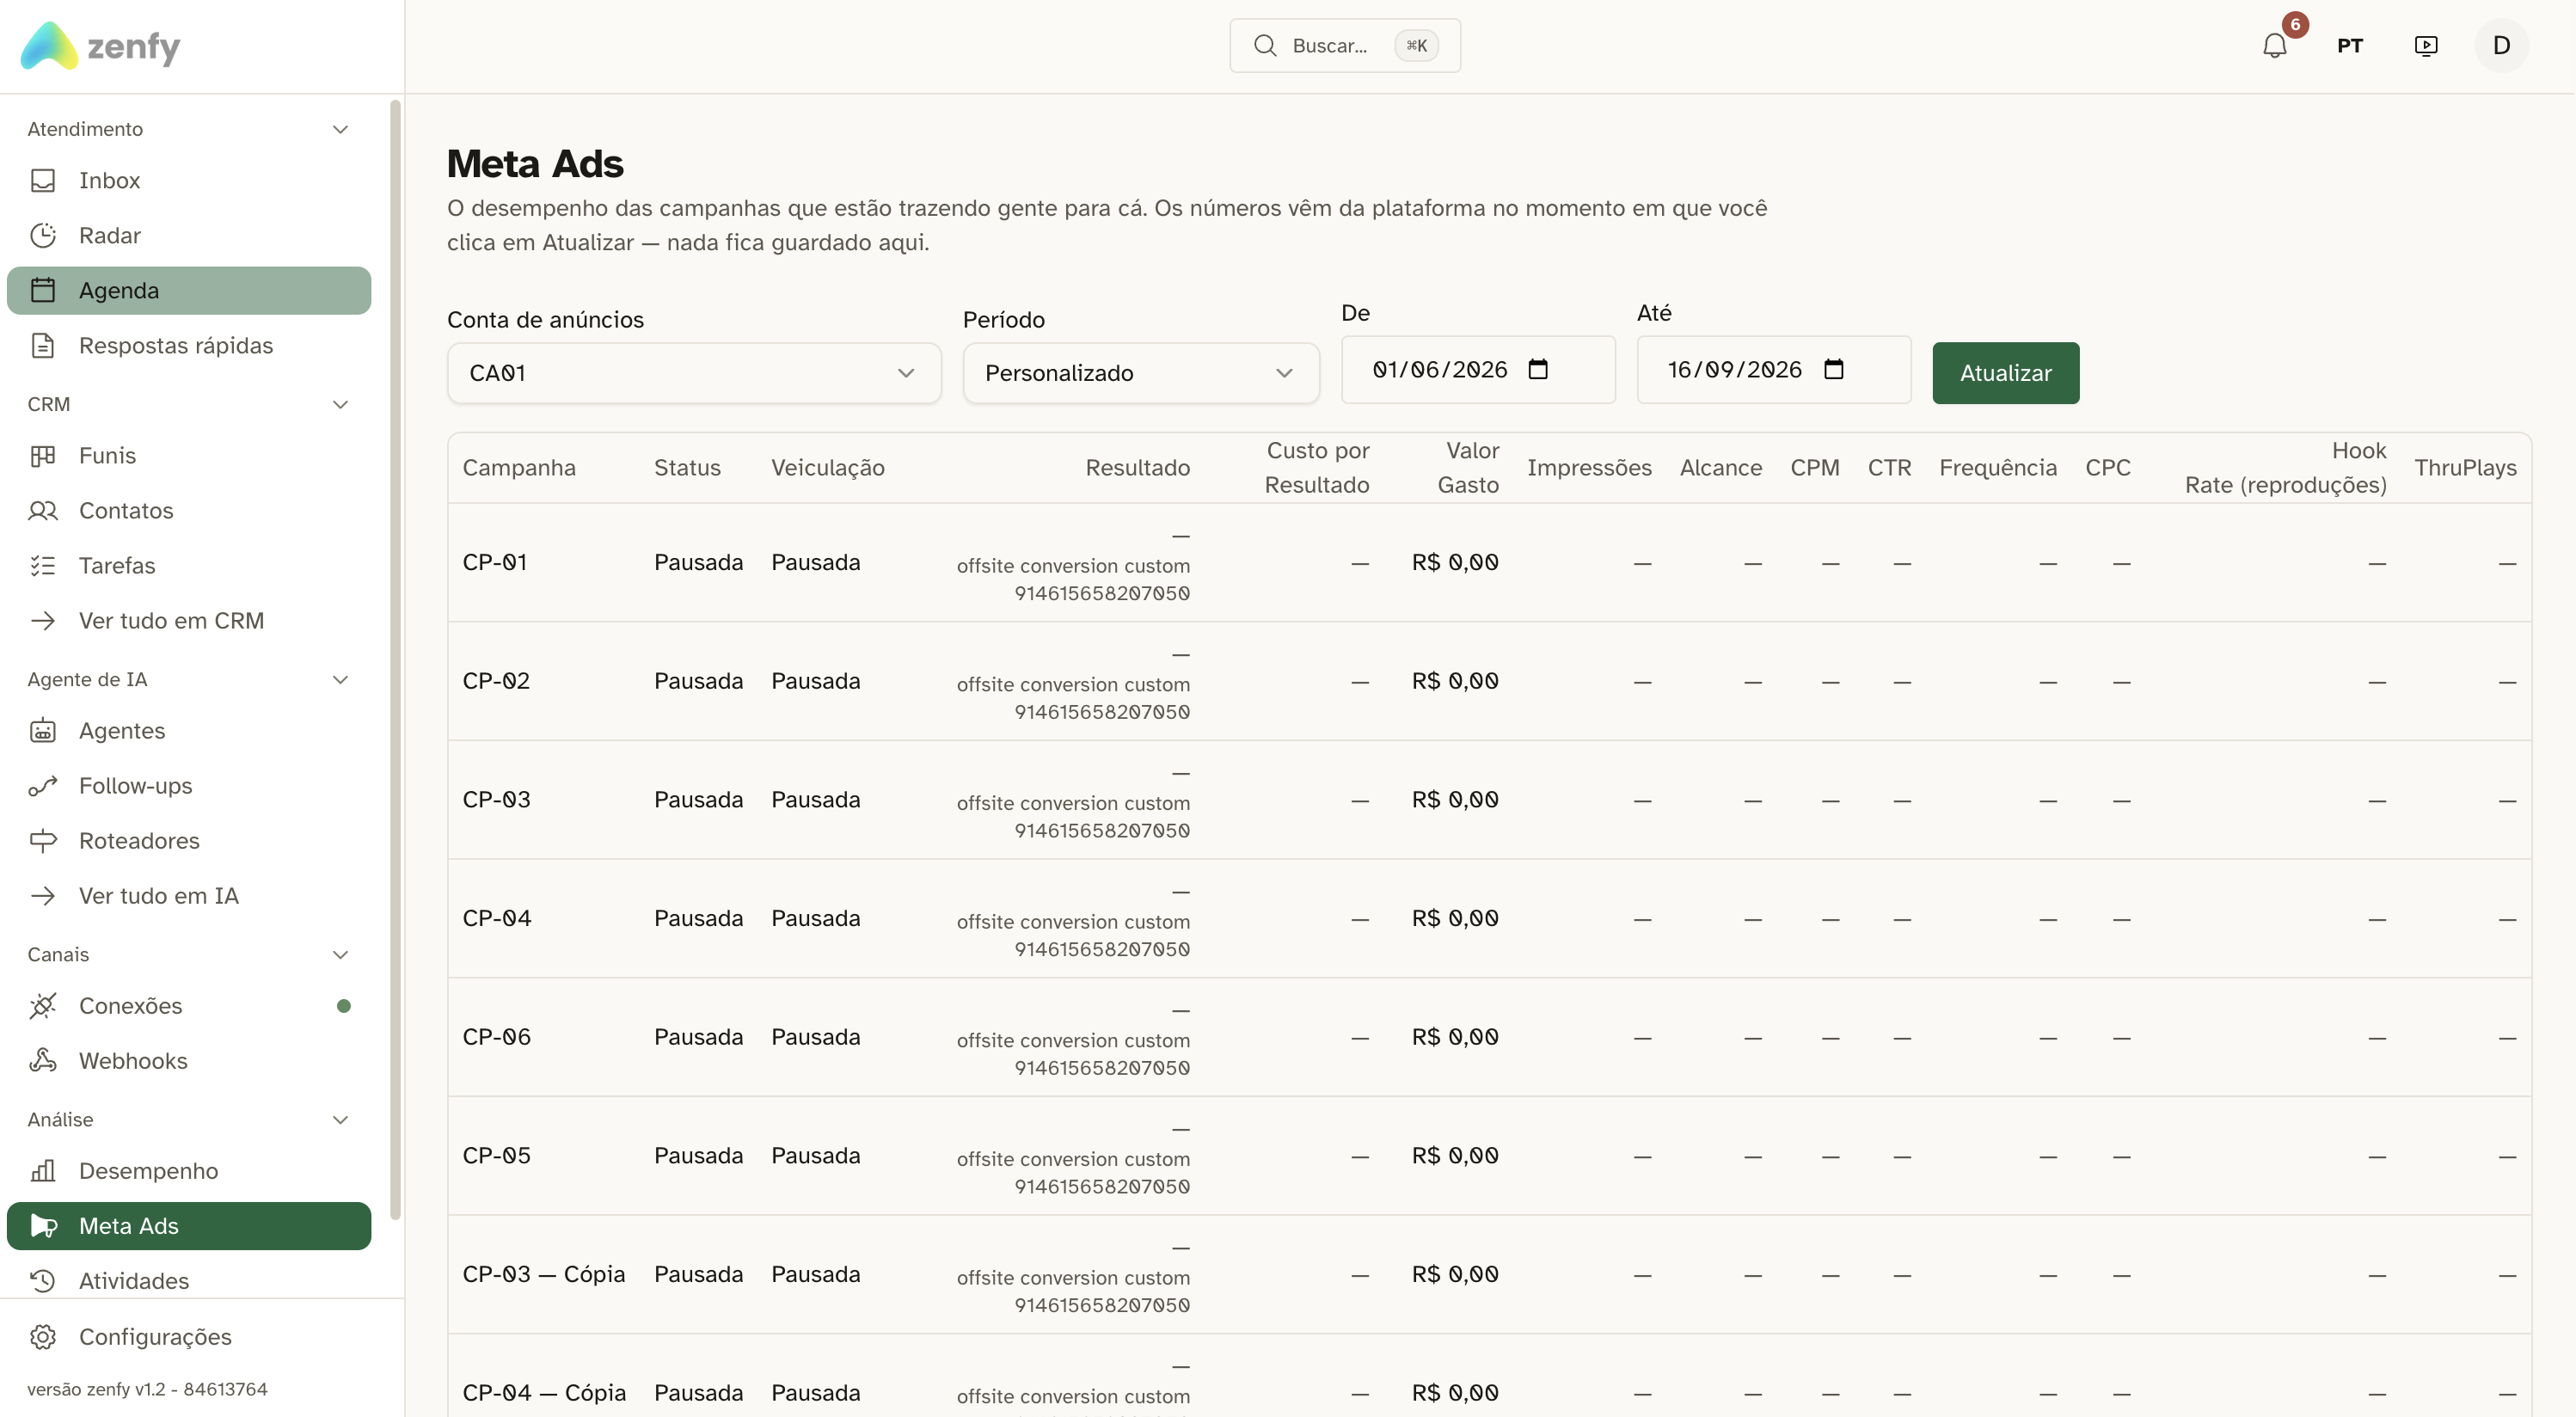Click the Funis board icon
The width and height of the screenshot is (2576, 1417).
tap(43, 456)
